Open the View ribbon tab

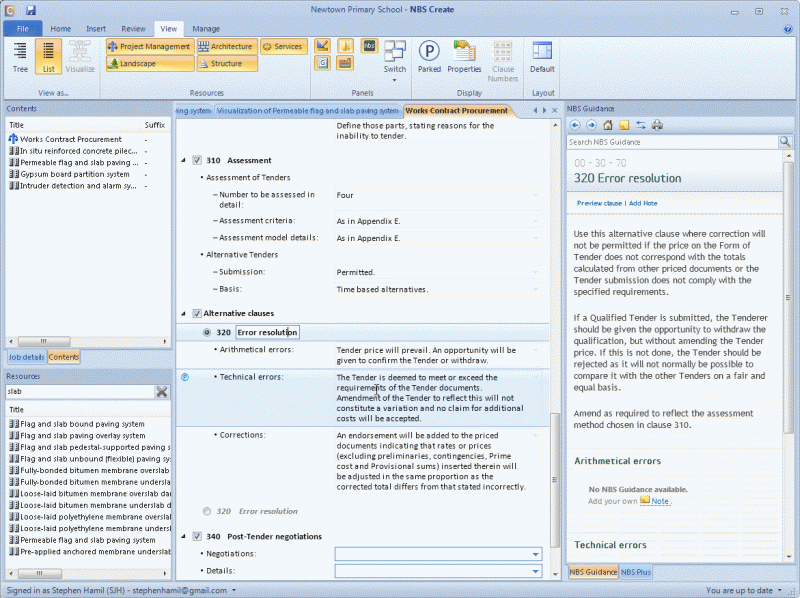[x=168, y=28]
